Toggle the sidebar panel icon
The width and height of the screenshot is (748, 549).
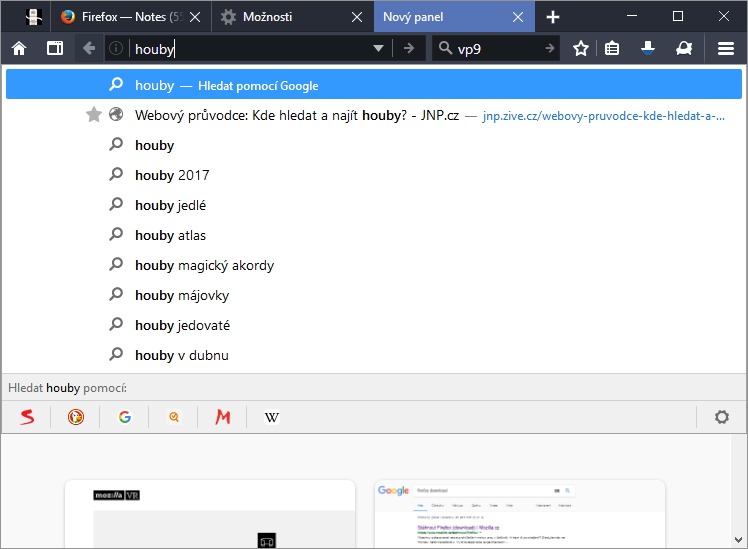(55, 48)
